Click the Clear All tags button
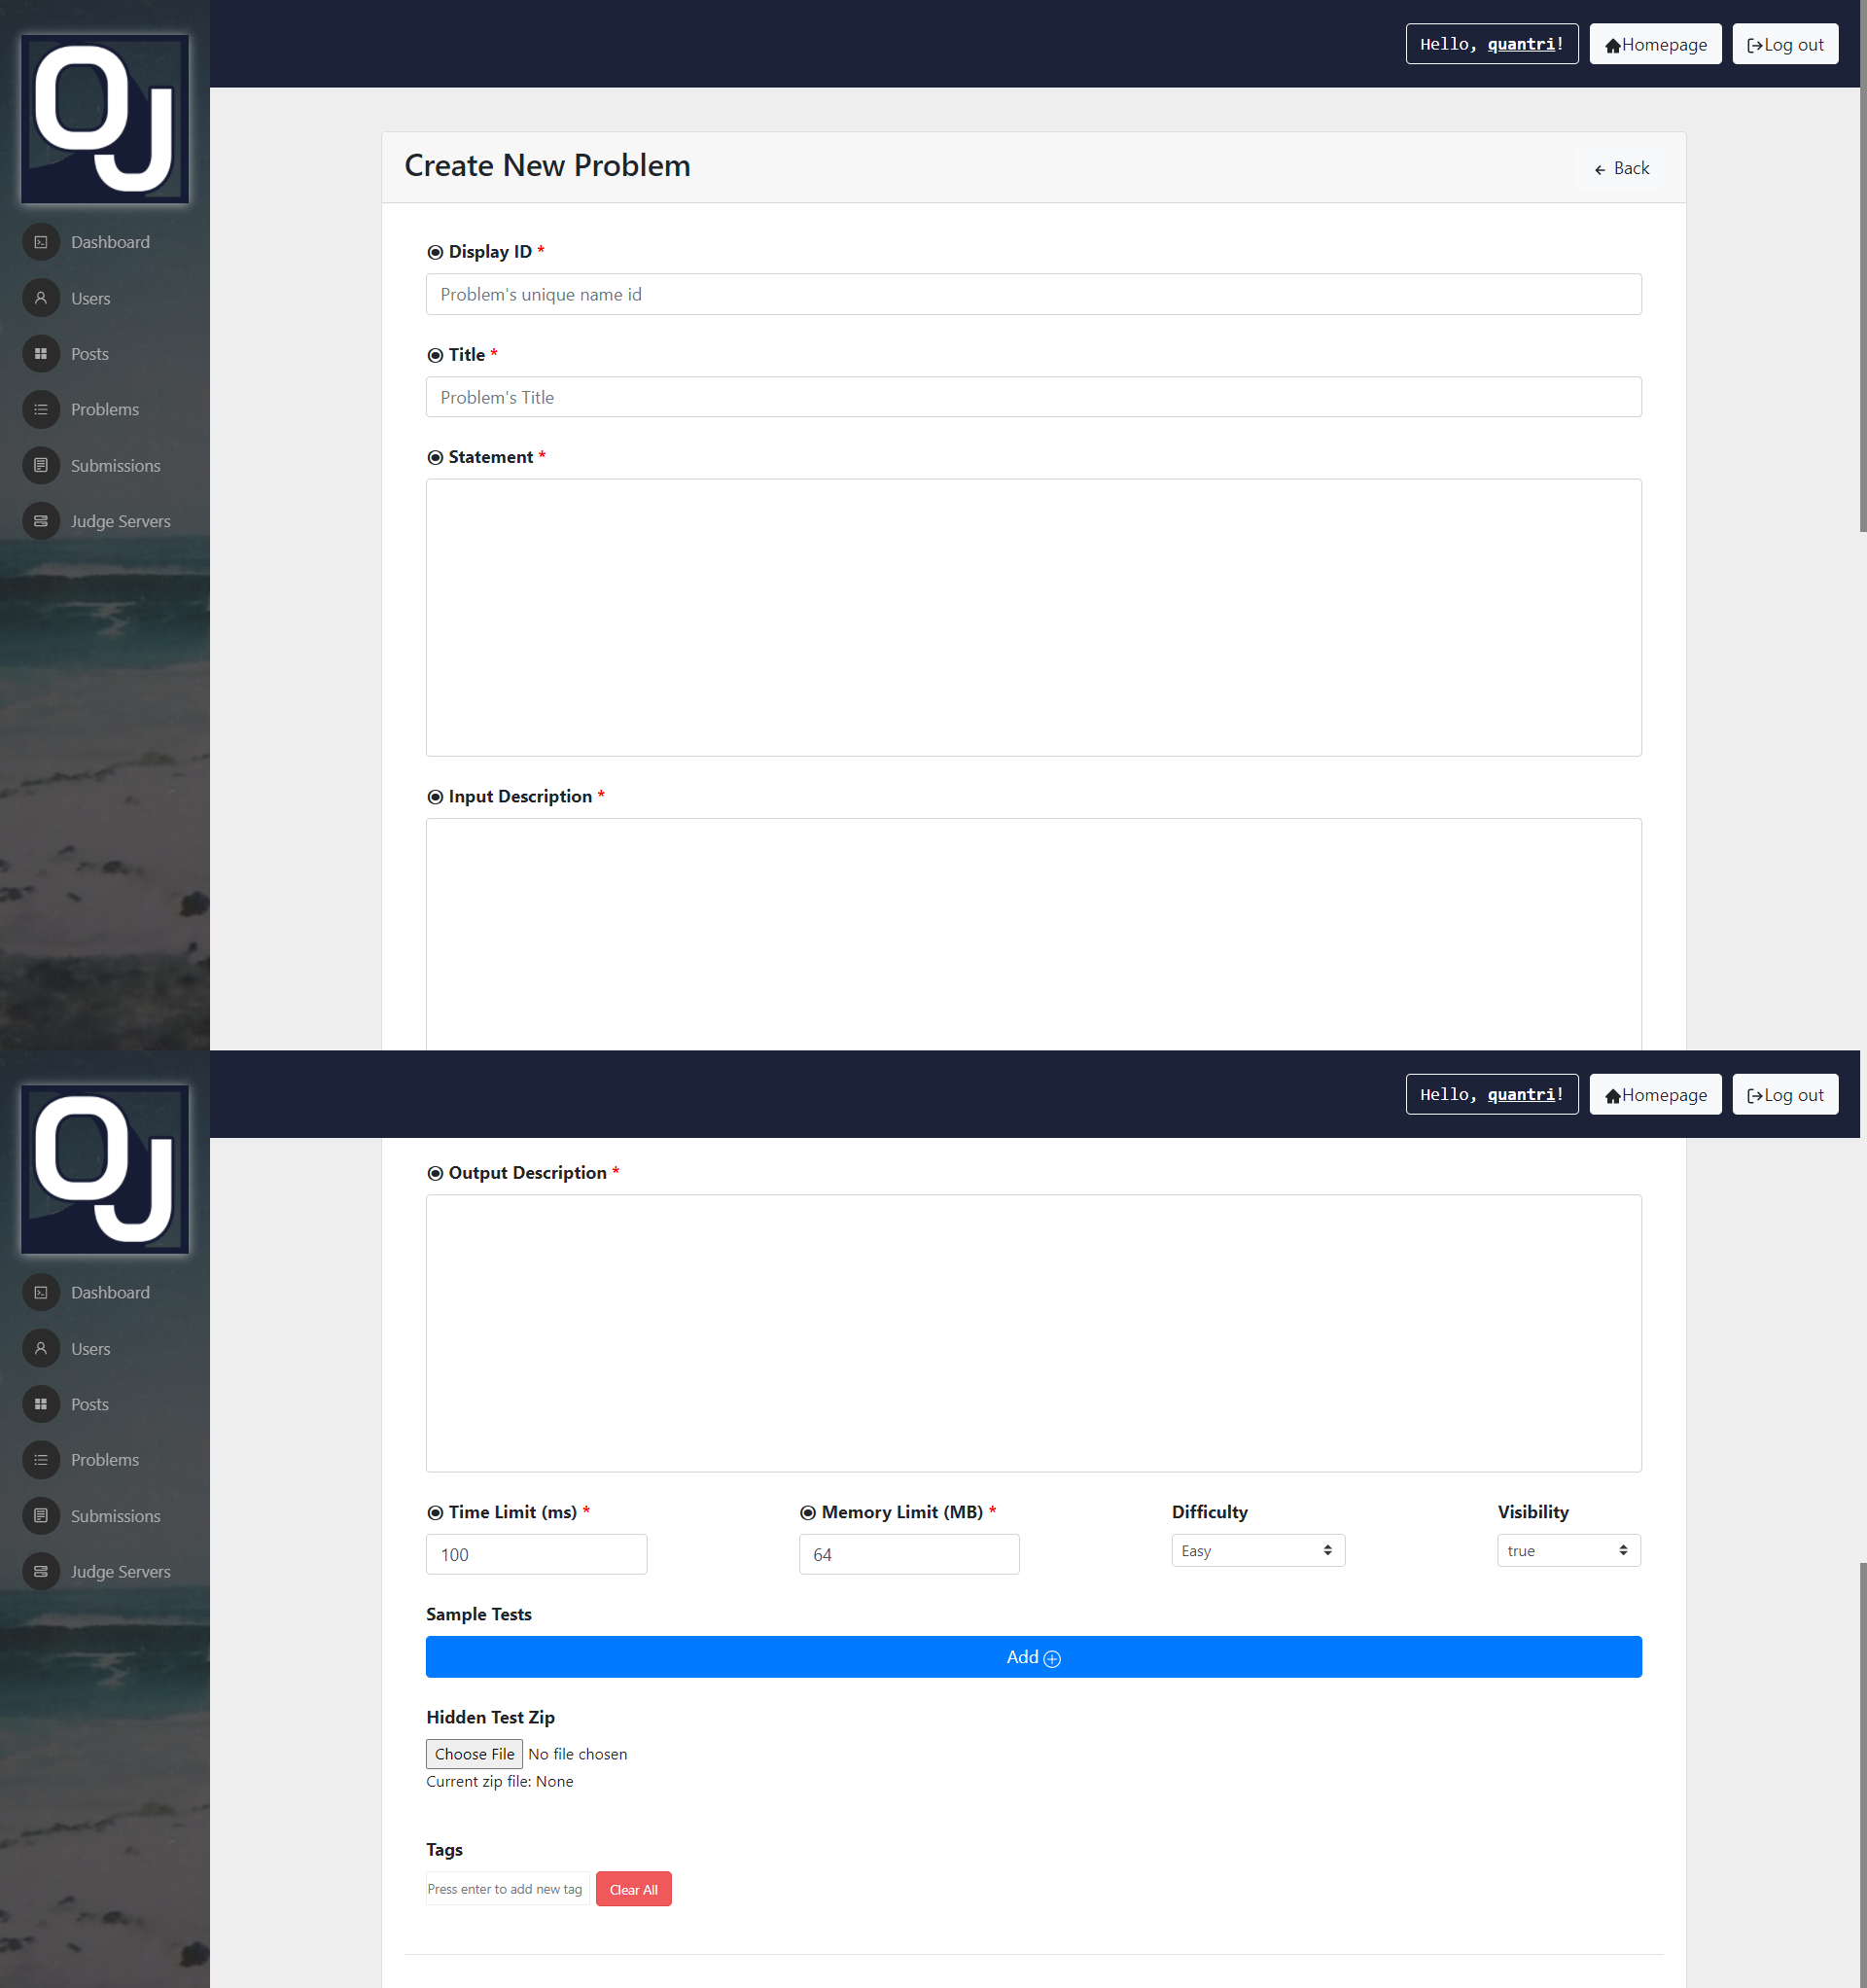 click(x=637, y=1888)
